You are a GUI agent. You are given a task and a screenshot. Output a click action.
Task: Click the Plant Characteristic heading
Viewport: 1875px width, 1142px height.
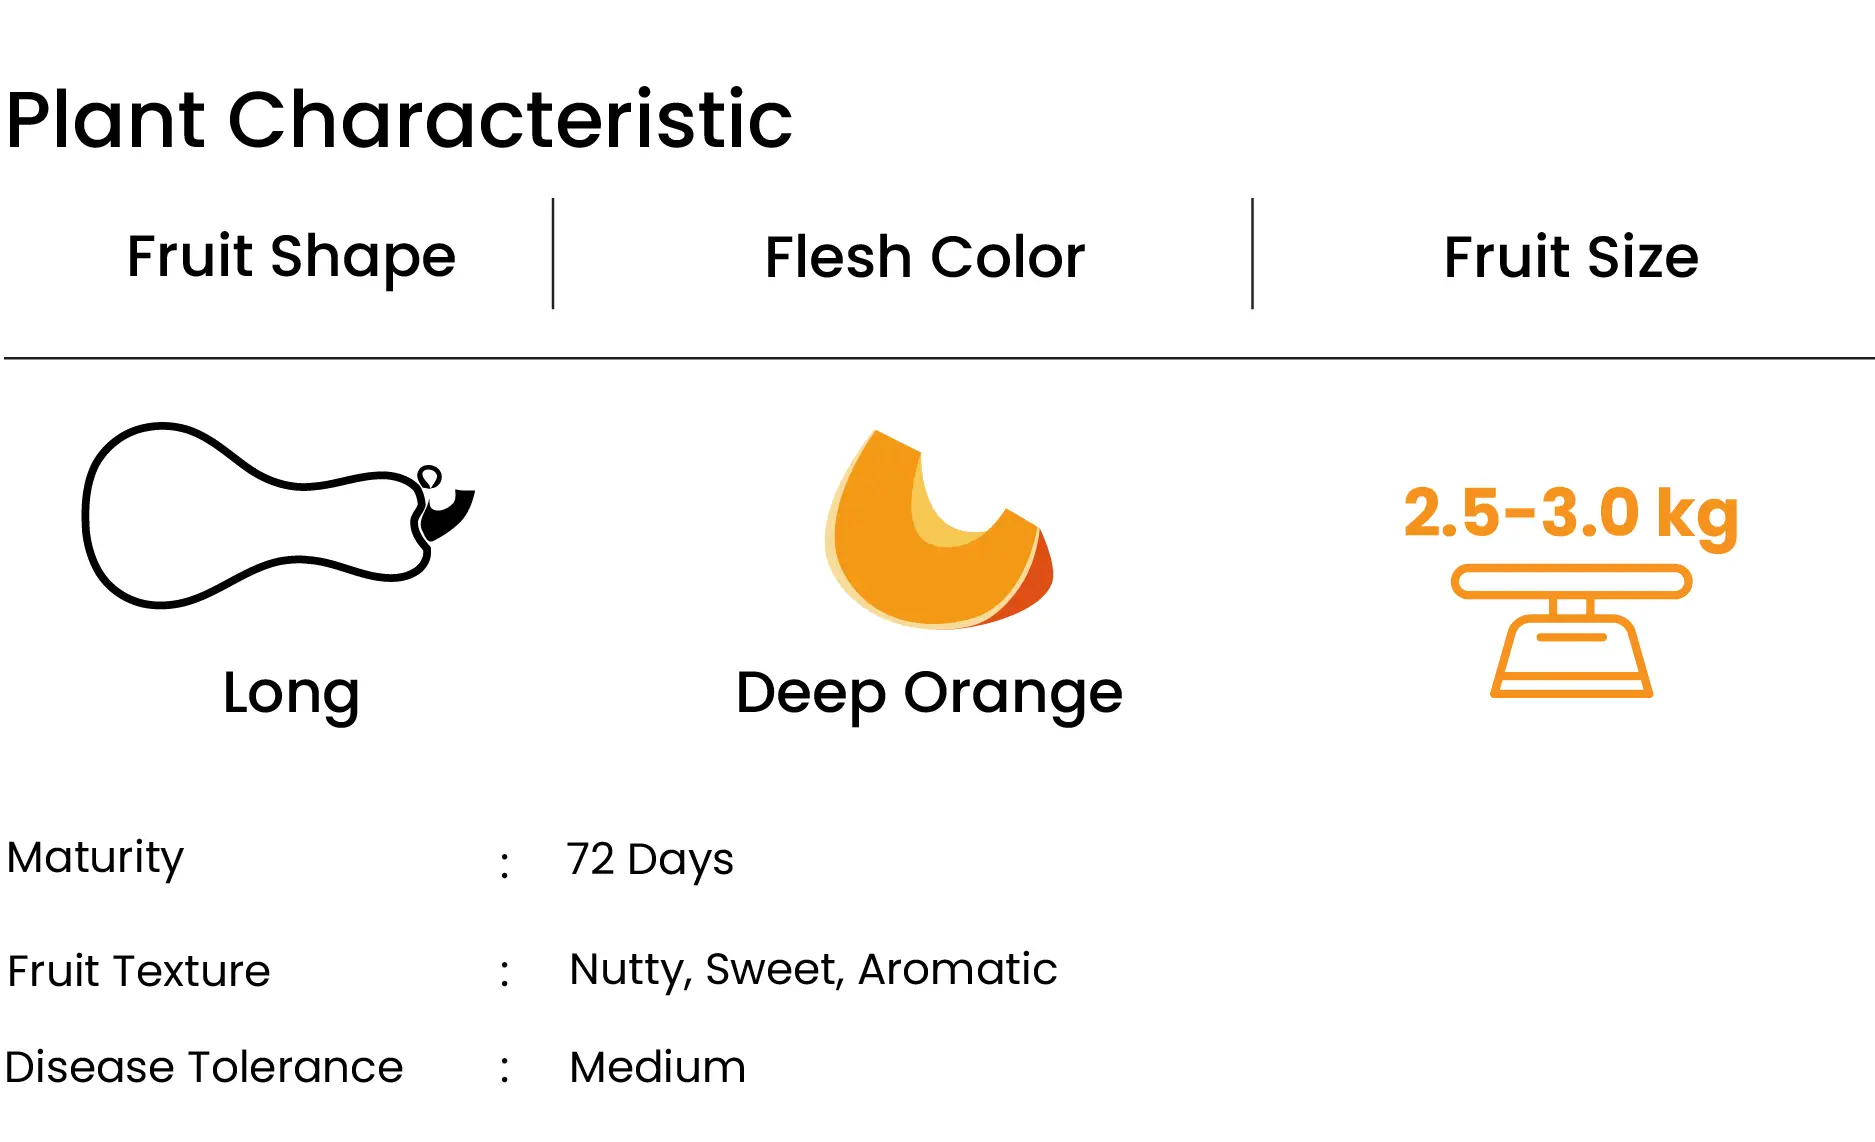[399, 120]
